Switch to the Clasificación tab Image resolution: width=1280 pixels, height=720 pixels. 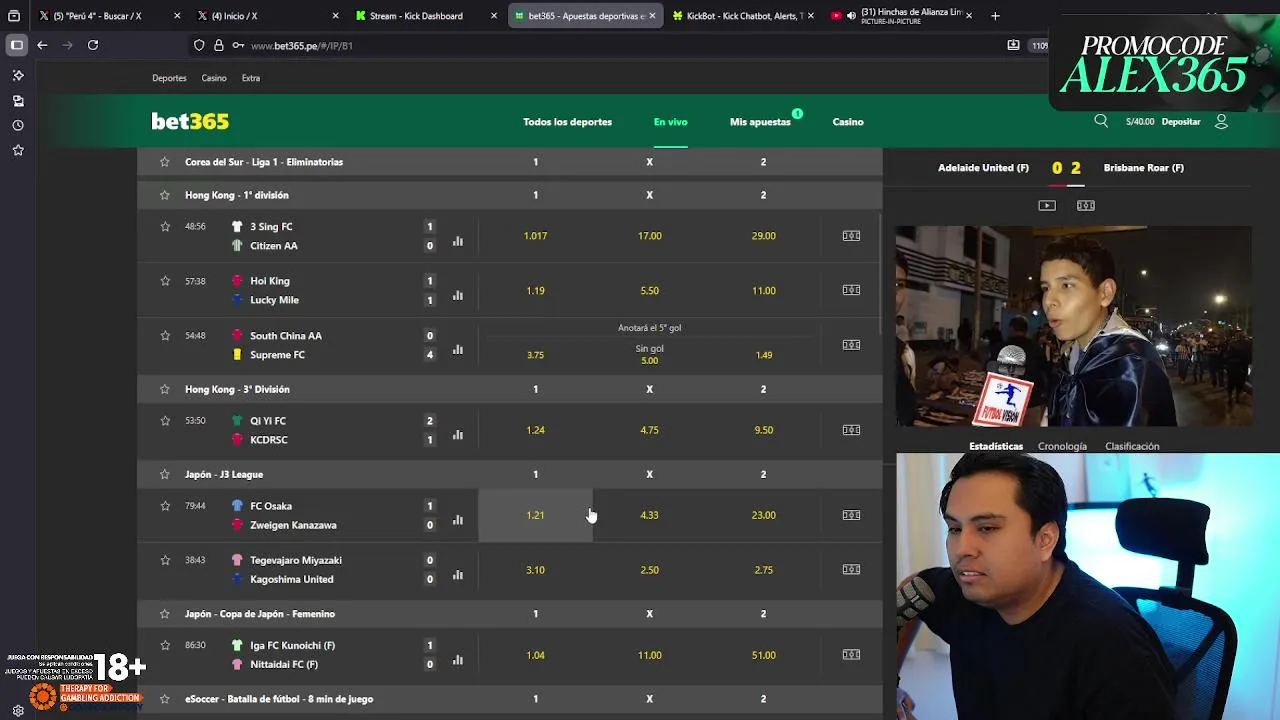[x=1132, y=446]
